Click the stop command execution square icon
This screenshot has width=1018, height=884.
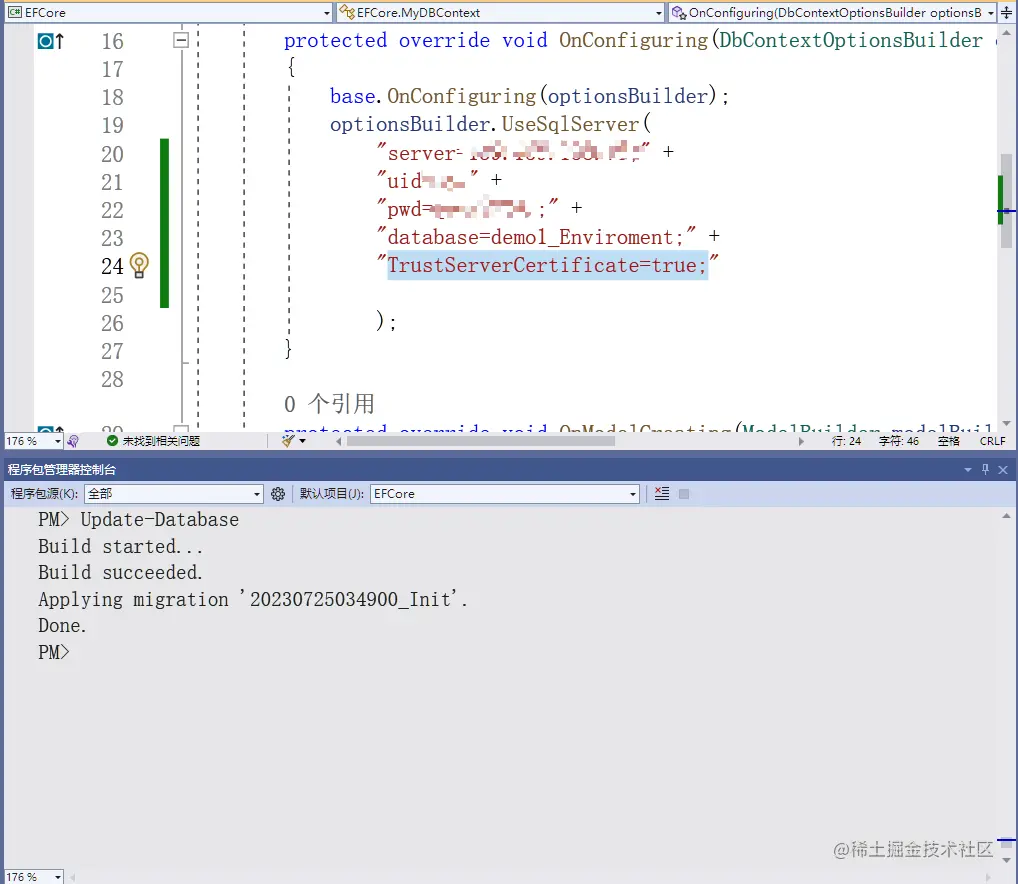(x=684, y=494)
